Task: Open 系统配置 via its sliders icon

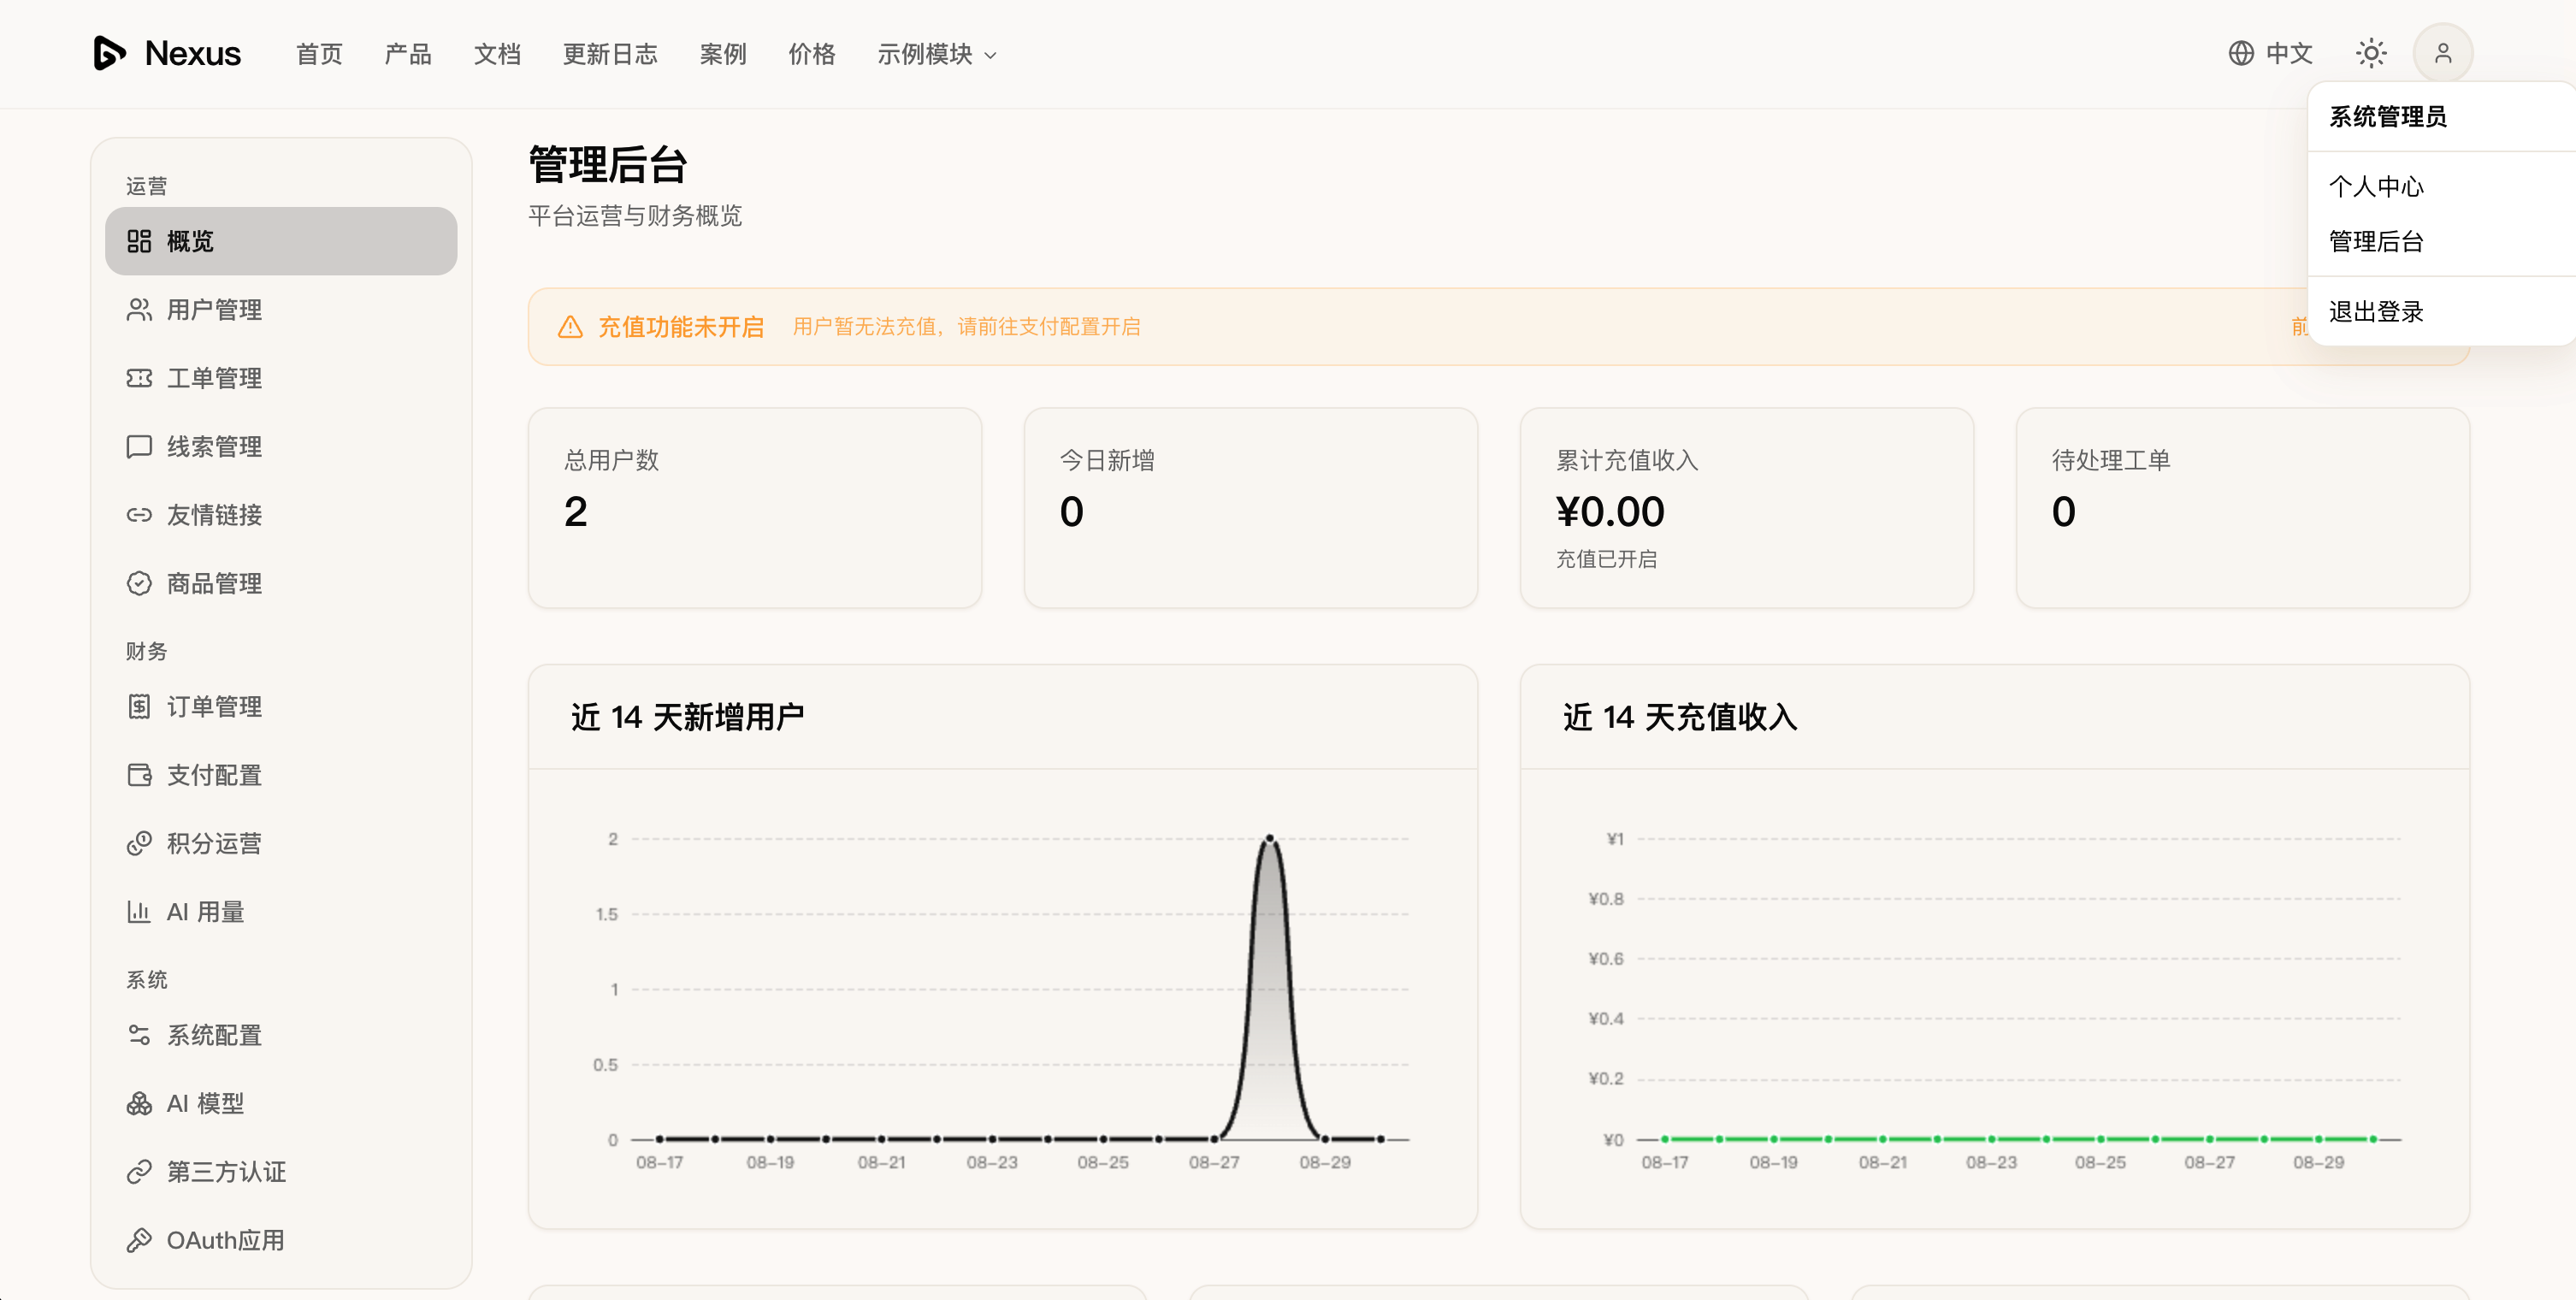Action: coord(139,1035)
